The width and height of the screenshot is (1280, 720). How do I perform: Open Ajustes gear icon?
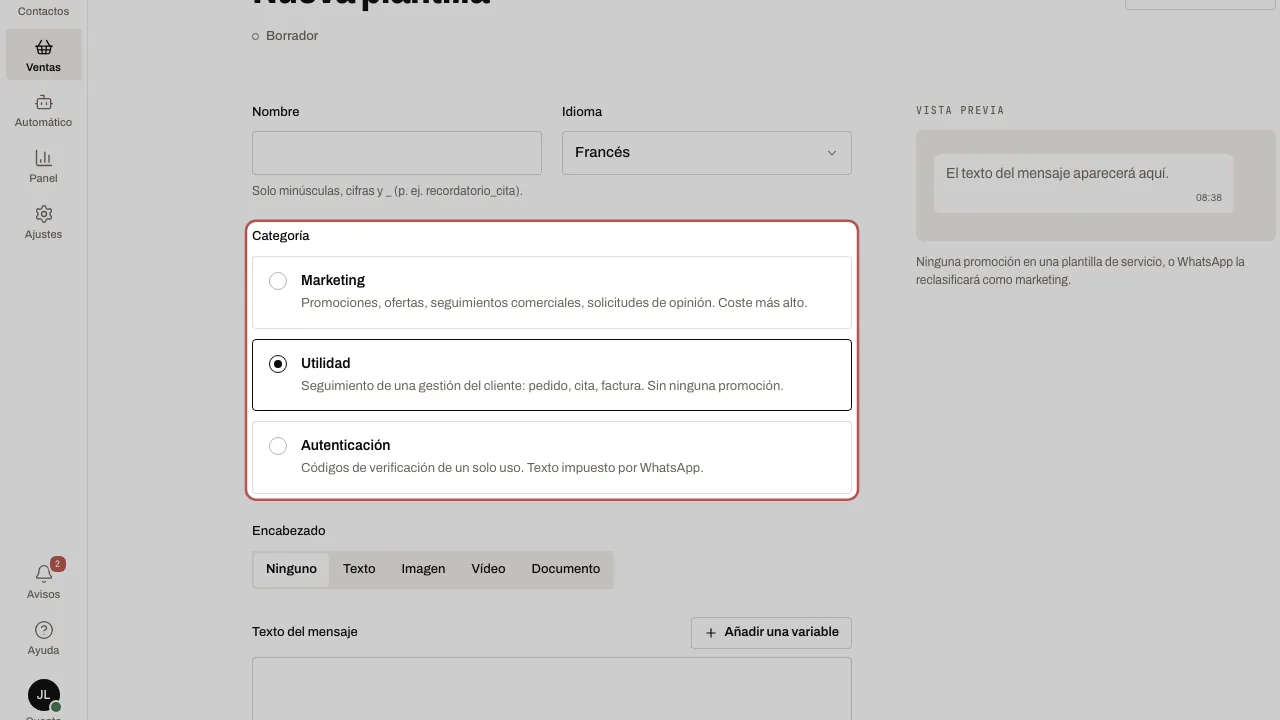pos(43,214)
